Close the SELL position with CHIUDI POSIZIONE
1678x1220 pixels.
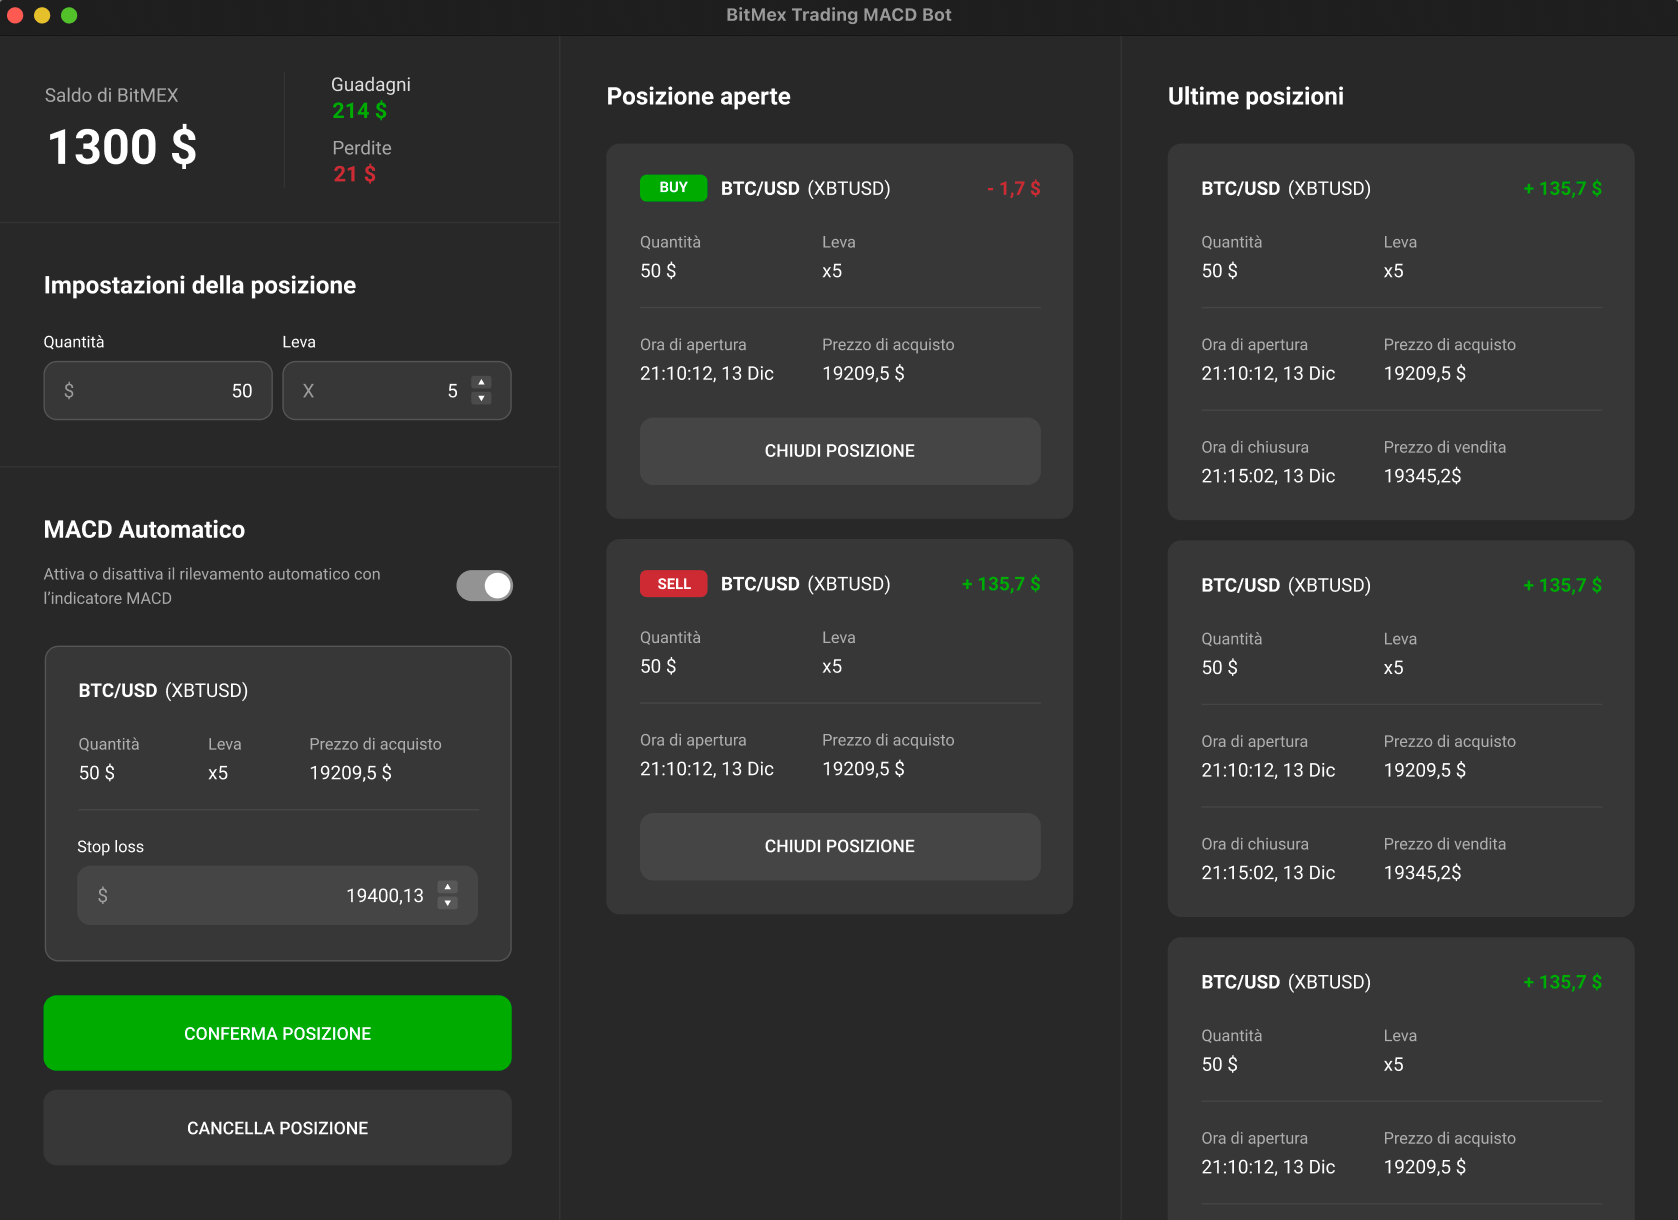(x=840, y=846)
